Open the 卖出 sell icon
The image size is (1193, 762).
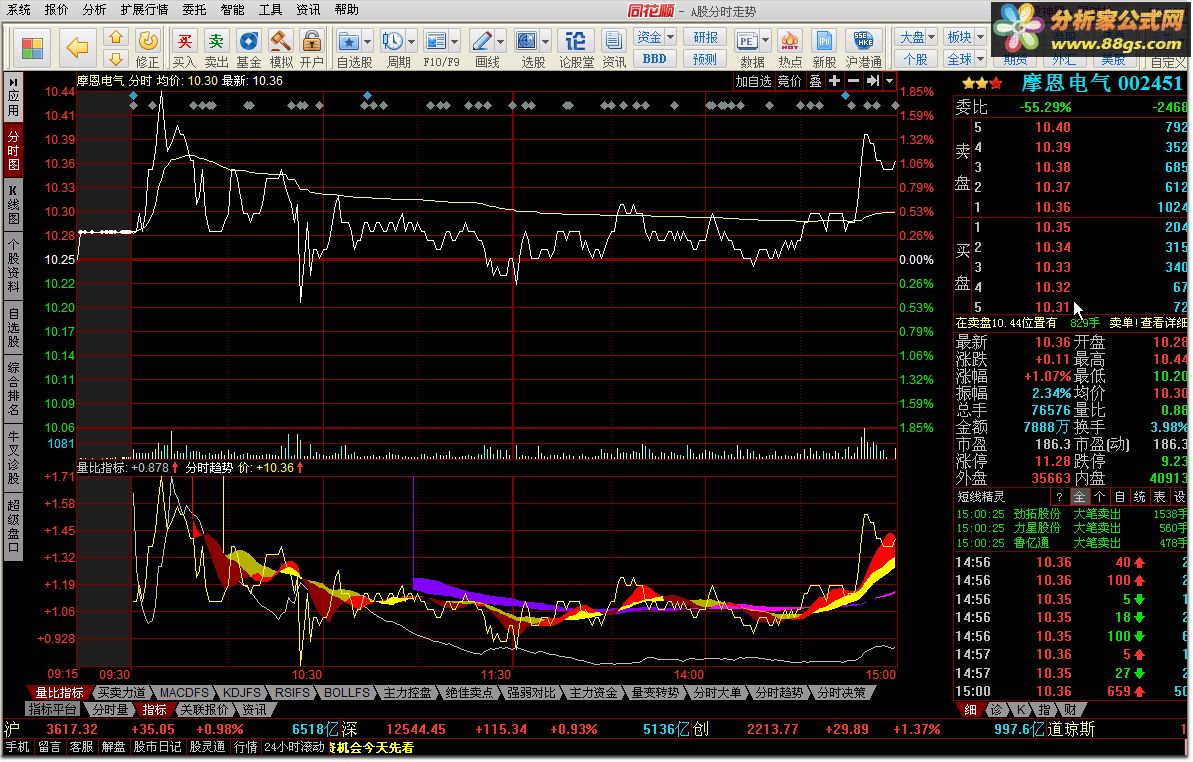click(x=217, y=49)
